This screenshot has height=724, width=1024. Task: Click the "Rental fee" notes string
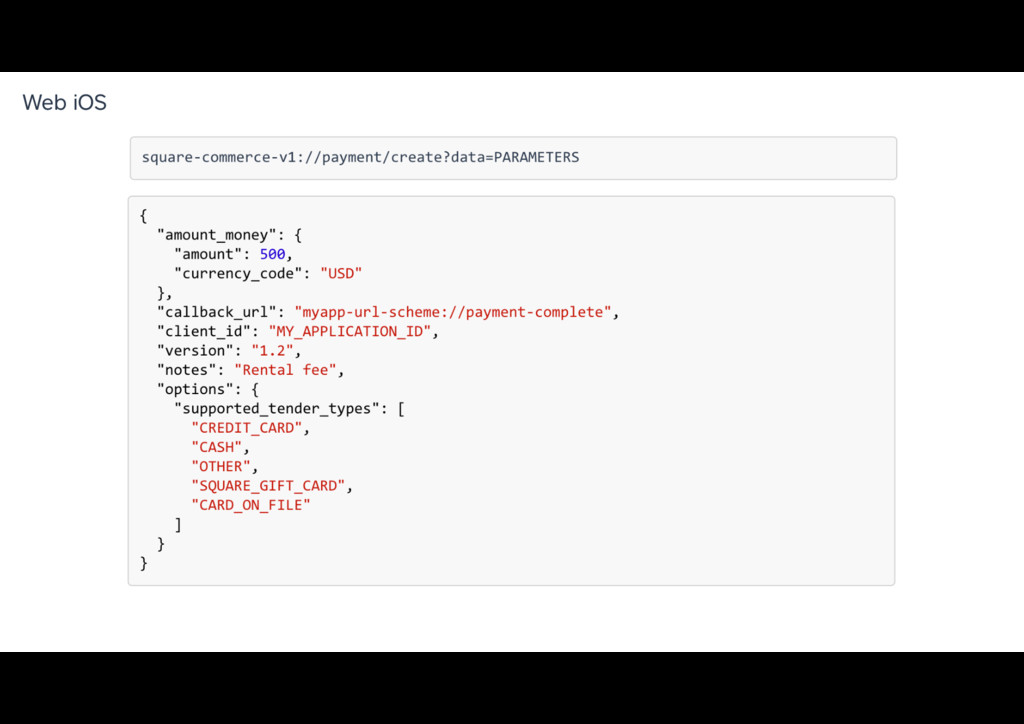(x=285, y=370)
